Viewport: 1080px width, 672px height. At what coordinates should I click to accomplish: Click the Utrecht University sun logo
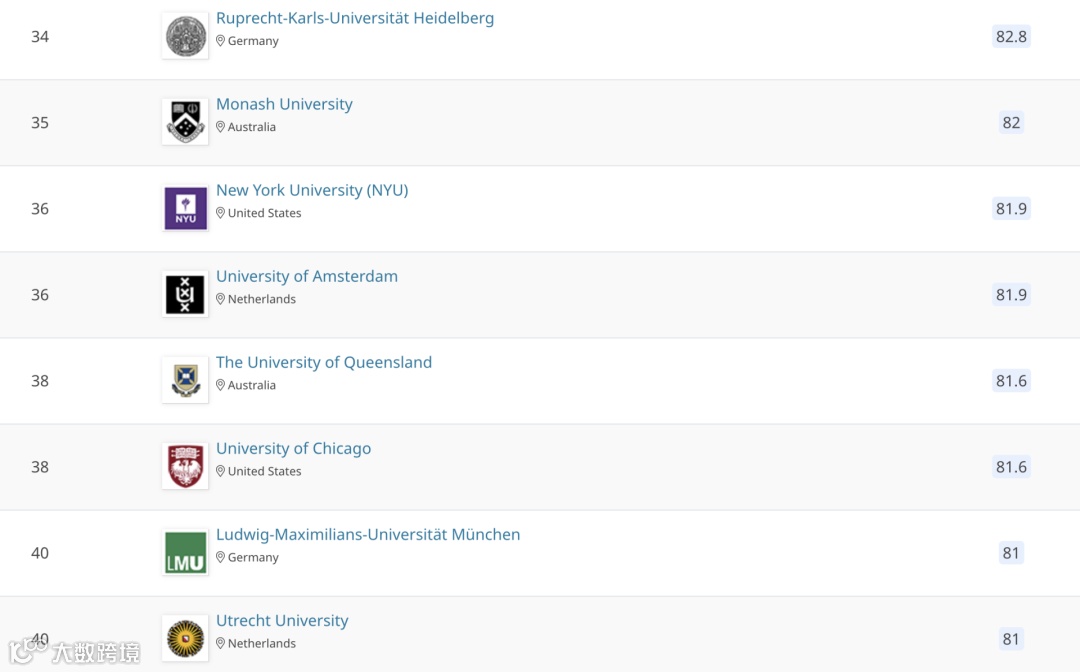pyautogui.click(x=185, y=639)
